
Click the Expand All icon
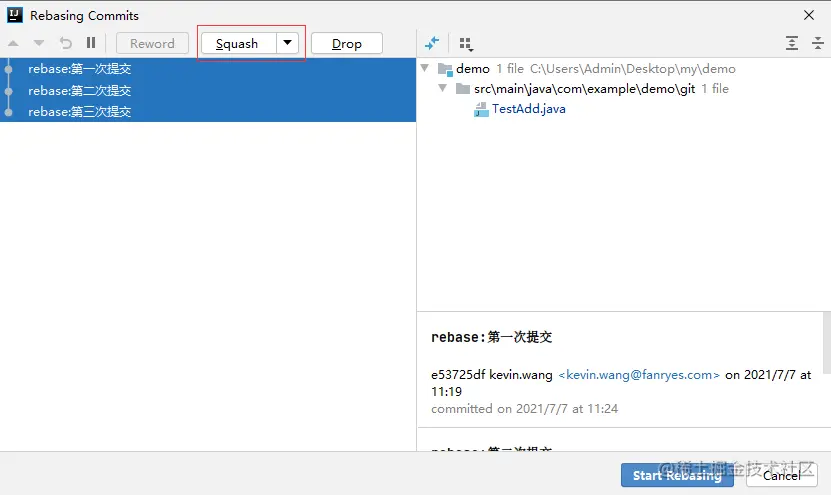pyautogui.click(x=792, y=43)
